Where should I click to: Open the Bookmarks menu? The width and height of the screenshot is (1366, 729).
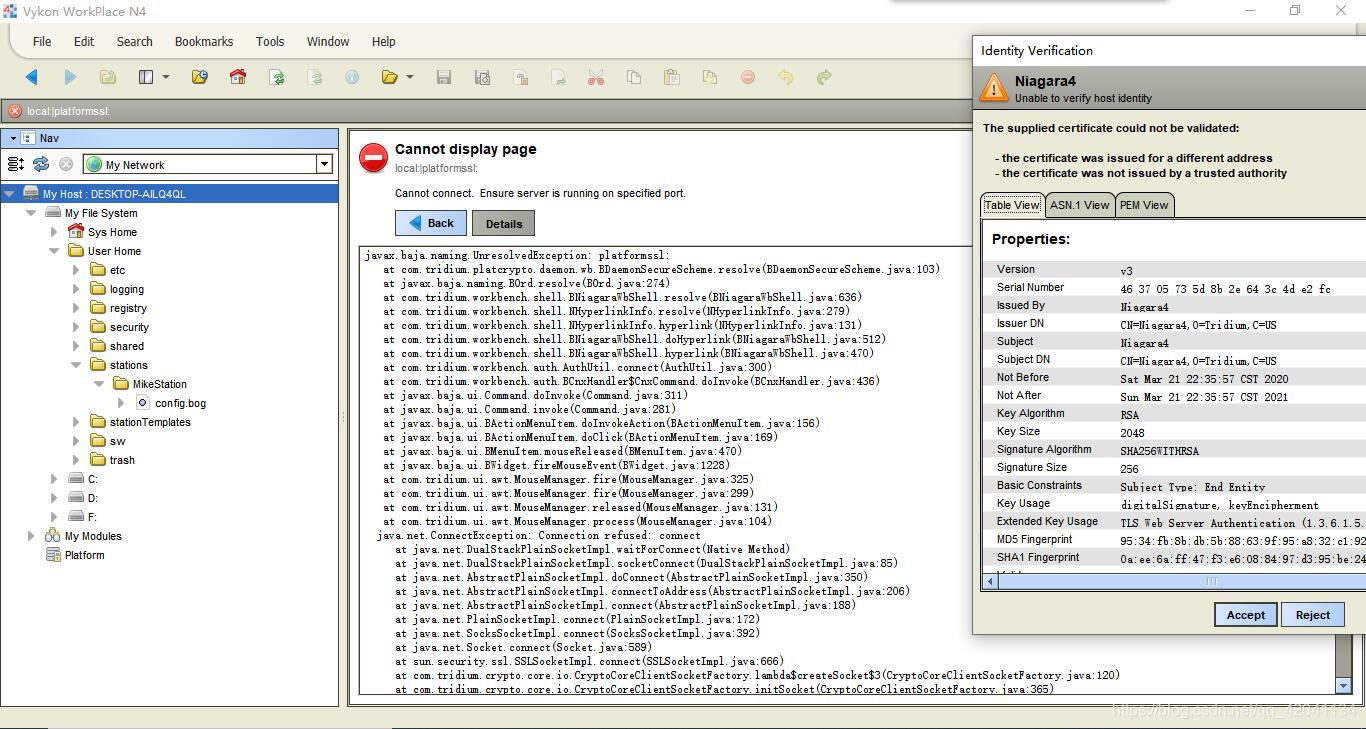coord(204,42)
